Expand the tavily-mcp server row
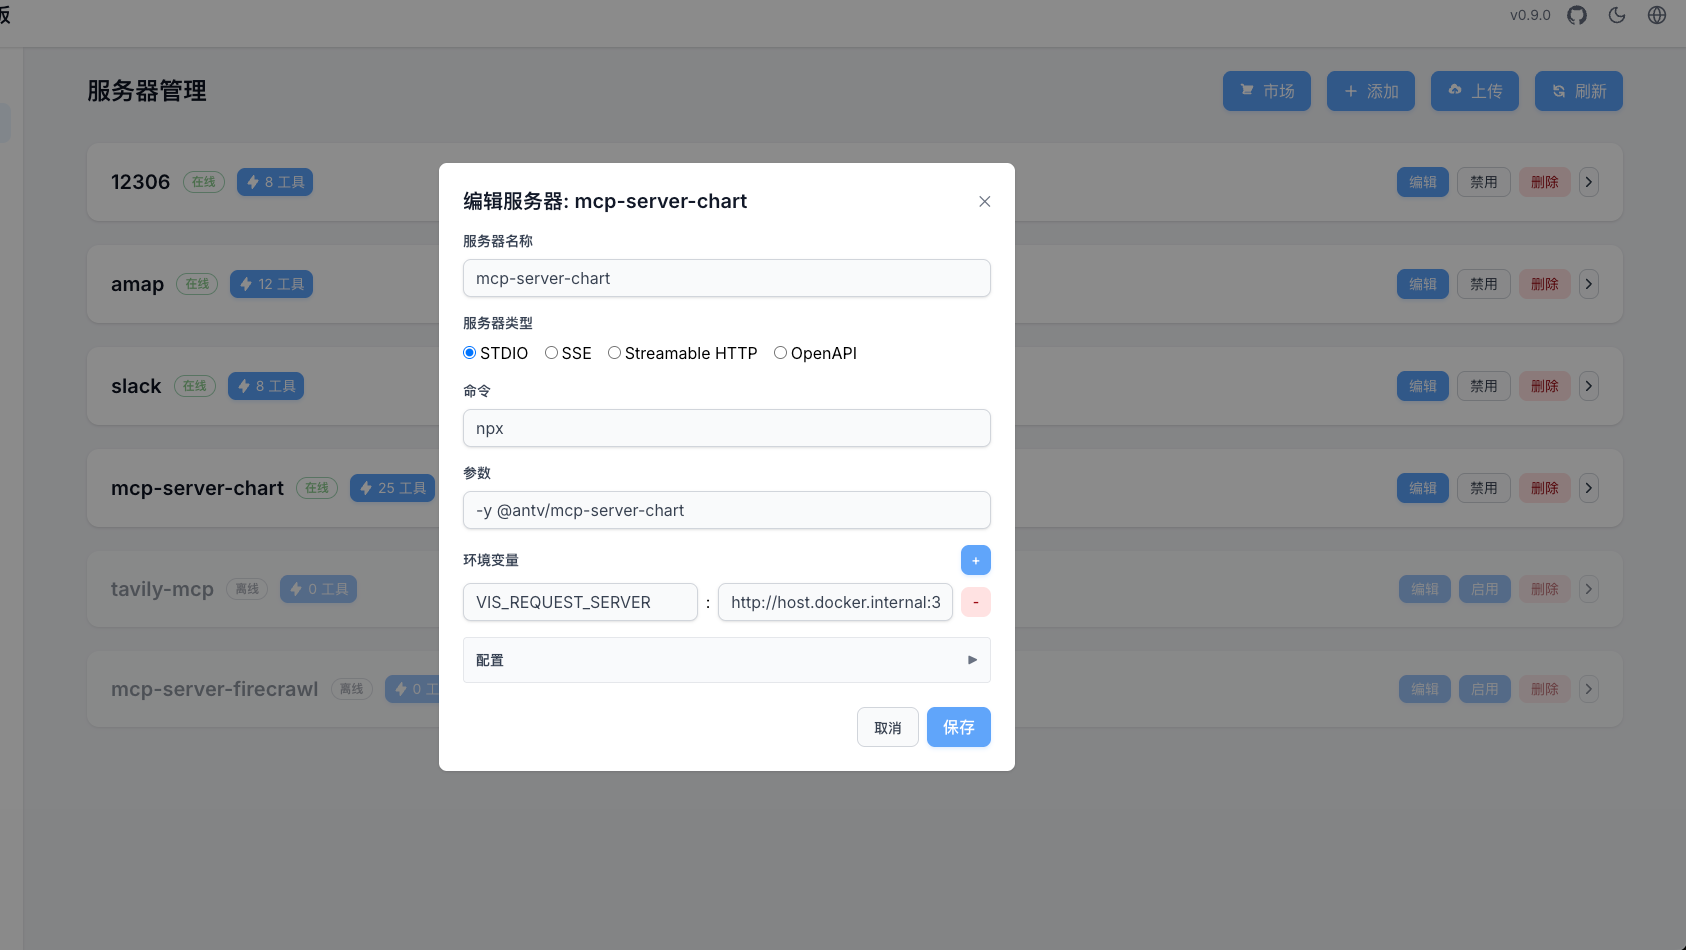This screenshot has width=1686, height=950. tap(1589, 589)
